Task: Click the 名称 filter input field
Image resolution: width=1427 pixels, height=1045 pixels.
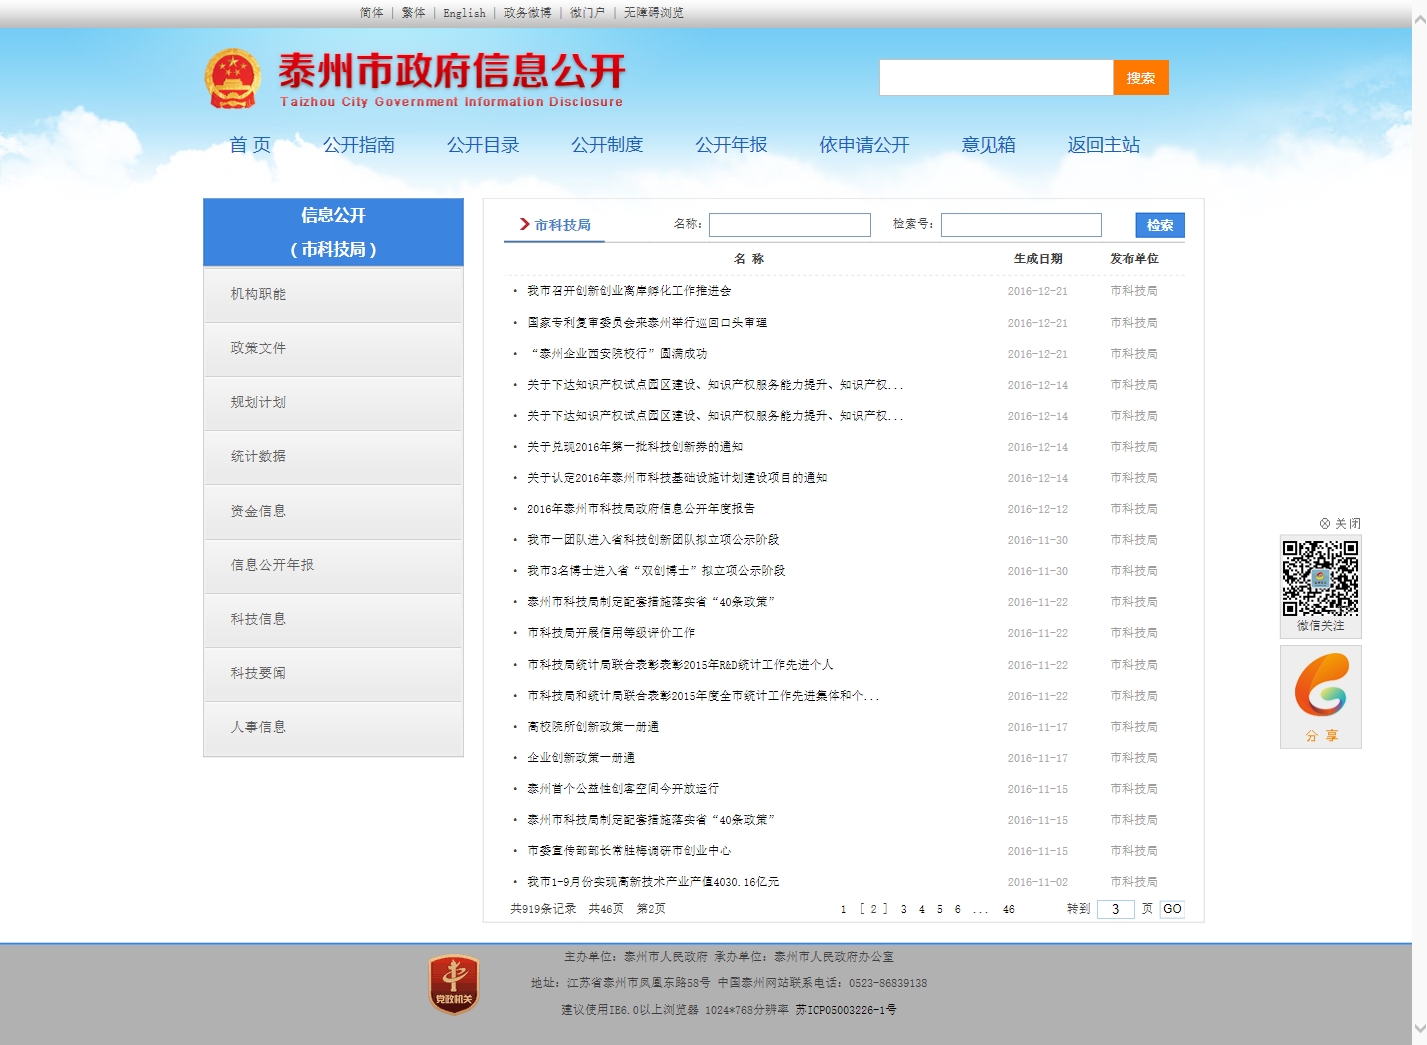Action: click(789, 225)
